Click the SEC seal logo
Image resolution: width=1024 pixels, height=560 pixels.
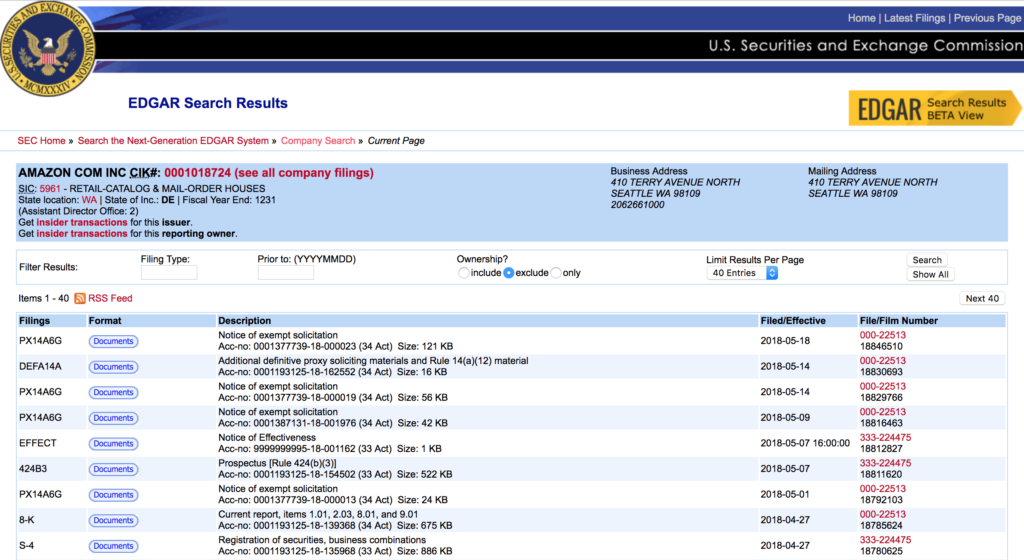coord(48,48)
